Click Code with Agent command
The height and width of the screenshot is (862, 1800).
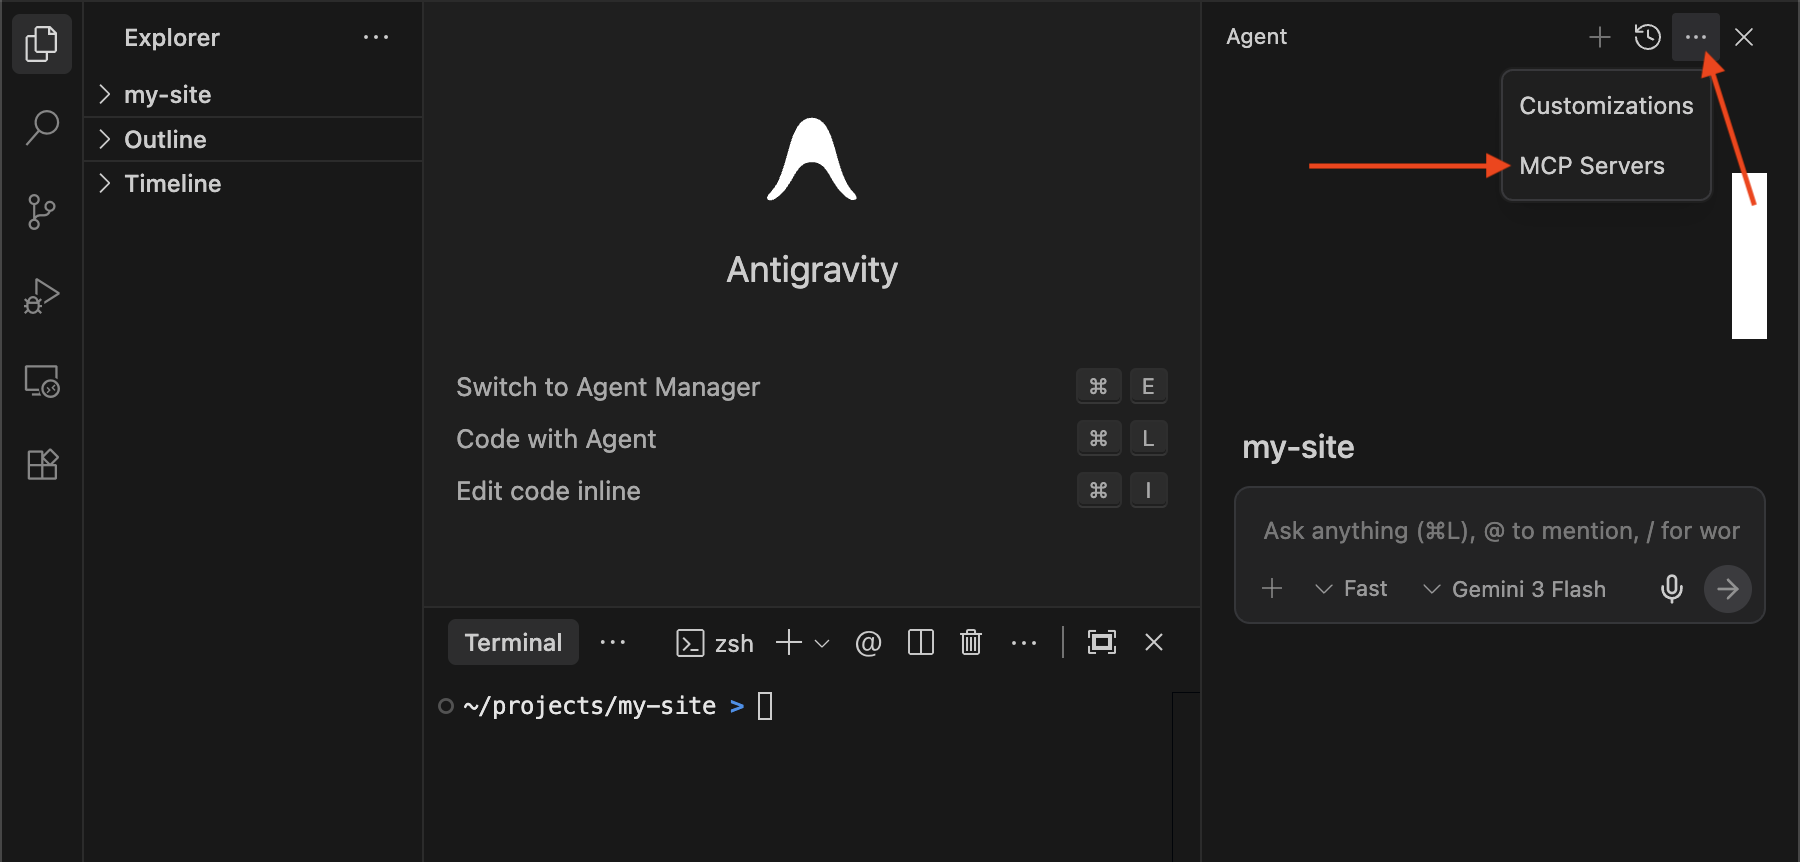[x=556, y=439]
